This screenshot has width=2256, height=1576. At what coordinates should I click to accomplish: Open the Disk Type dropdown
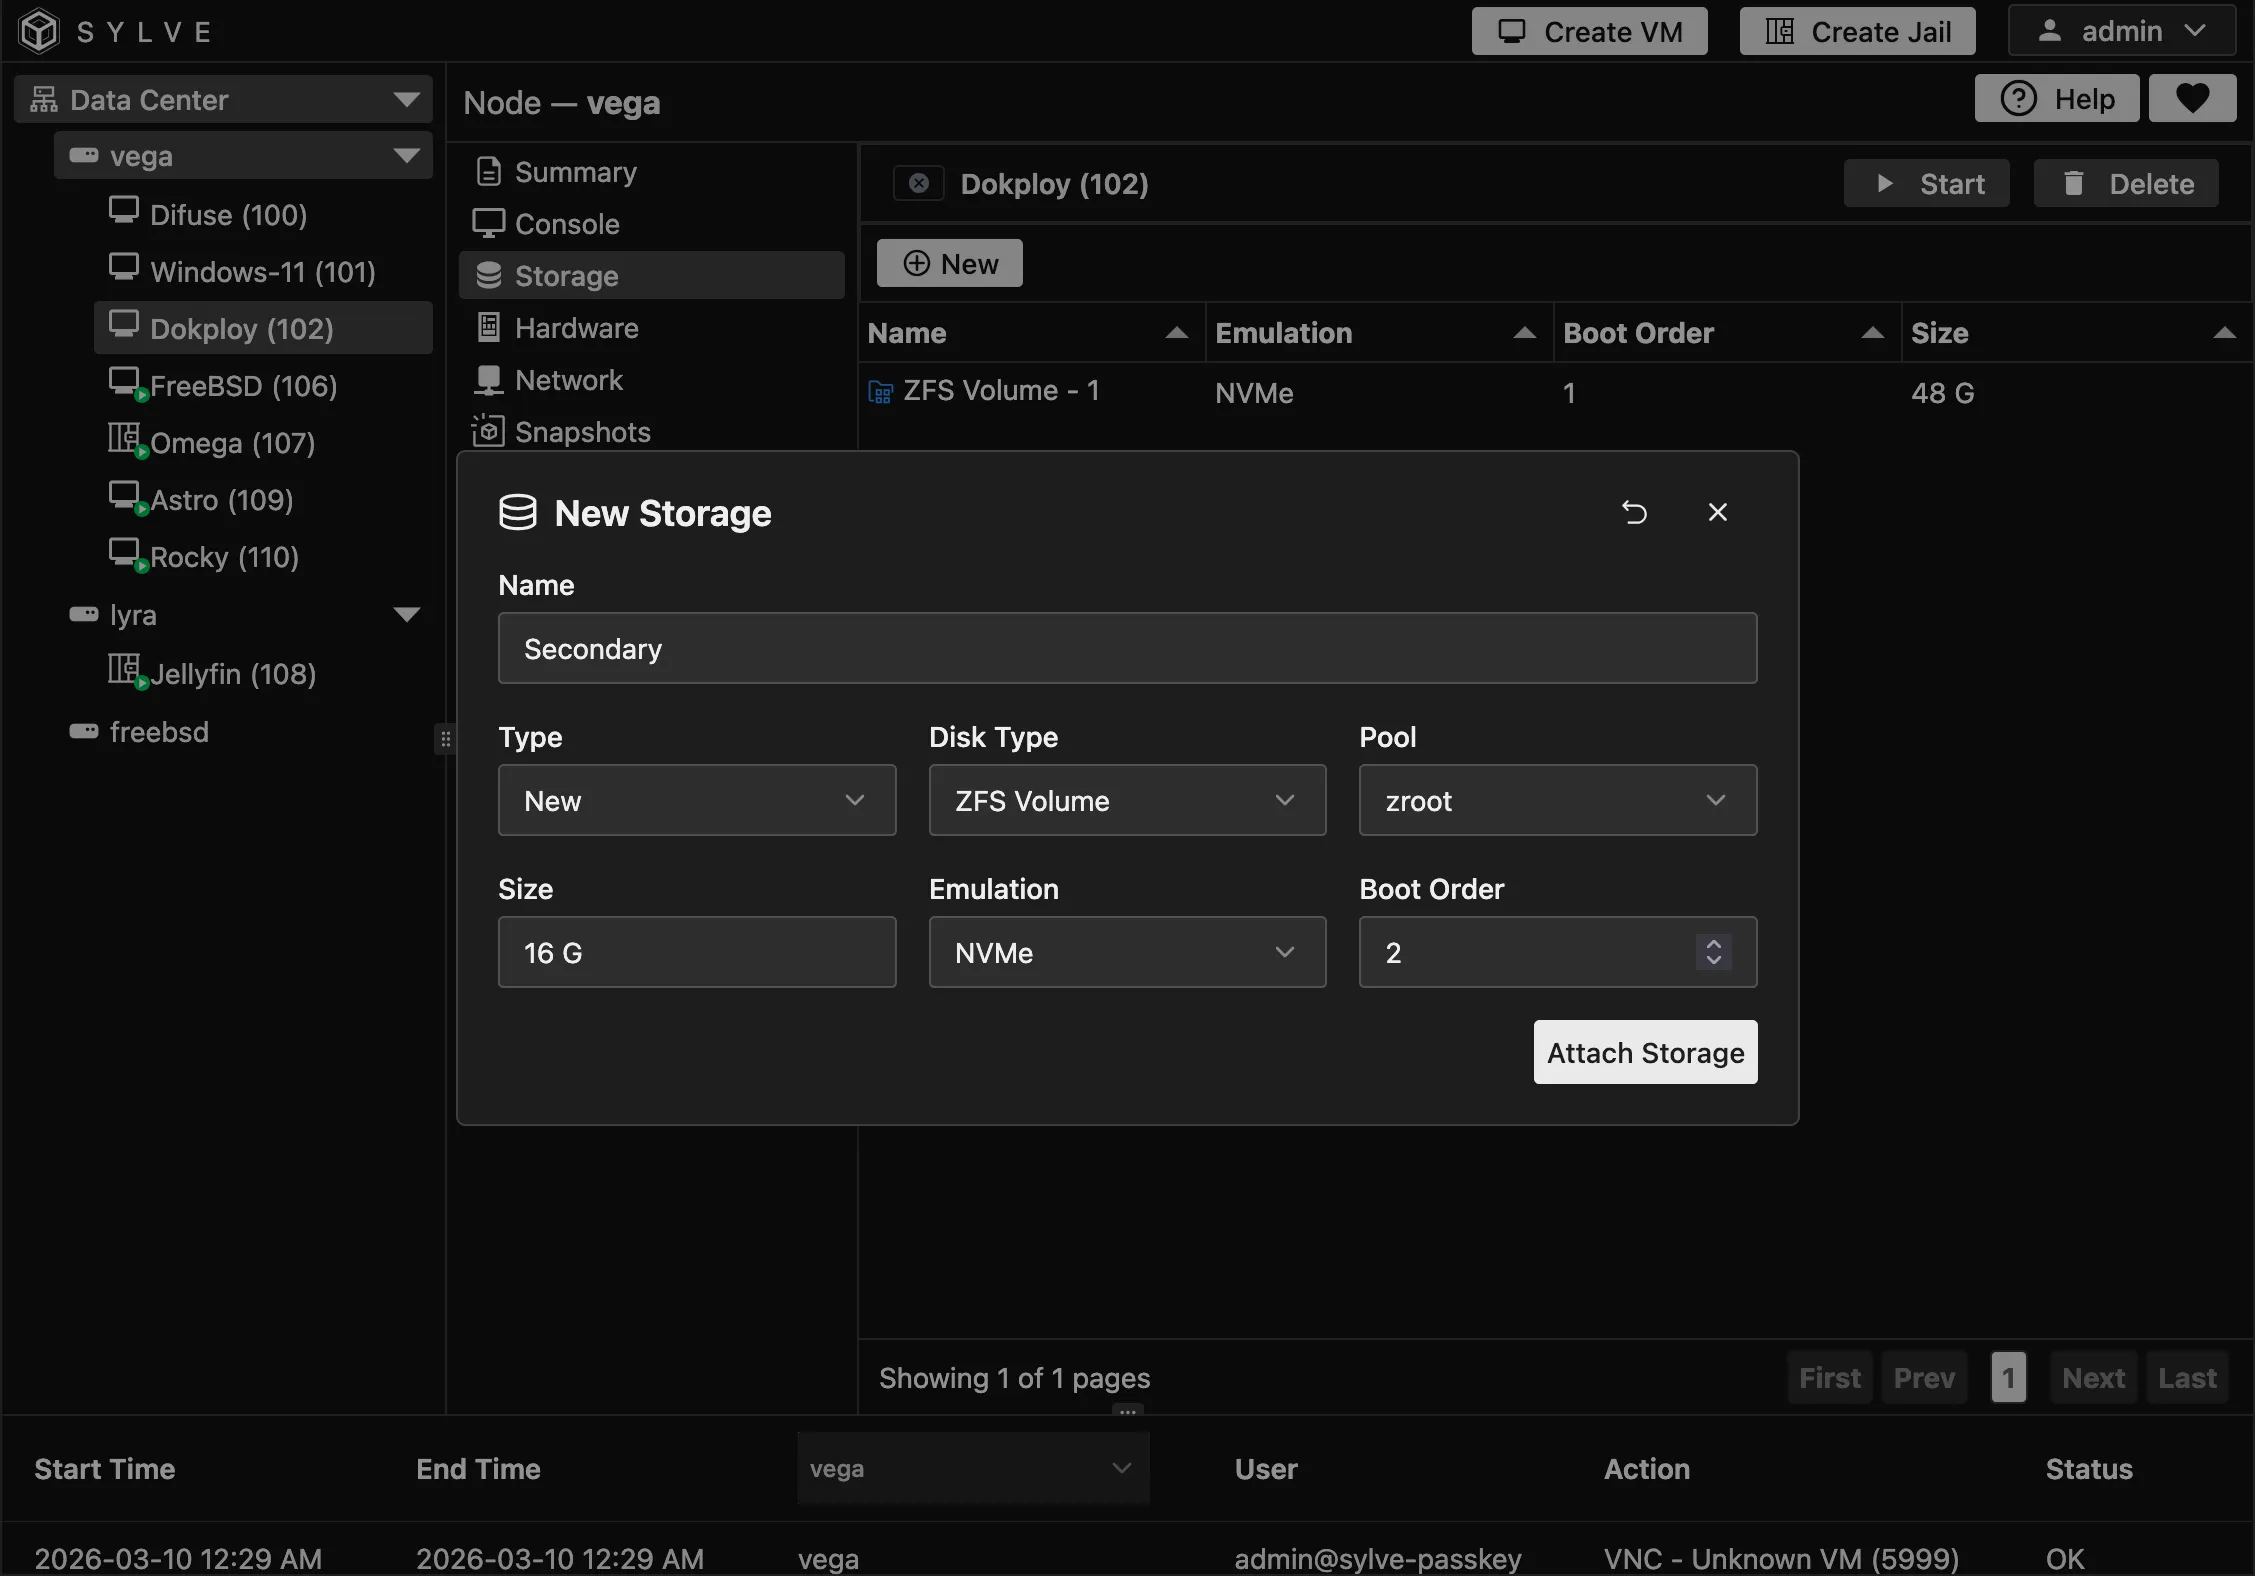click(1127, 800)
